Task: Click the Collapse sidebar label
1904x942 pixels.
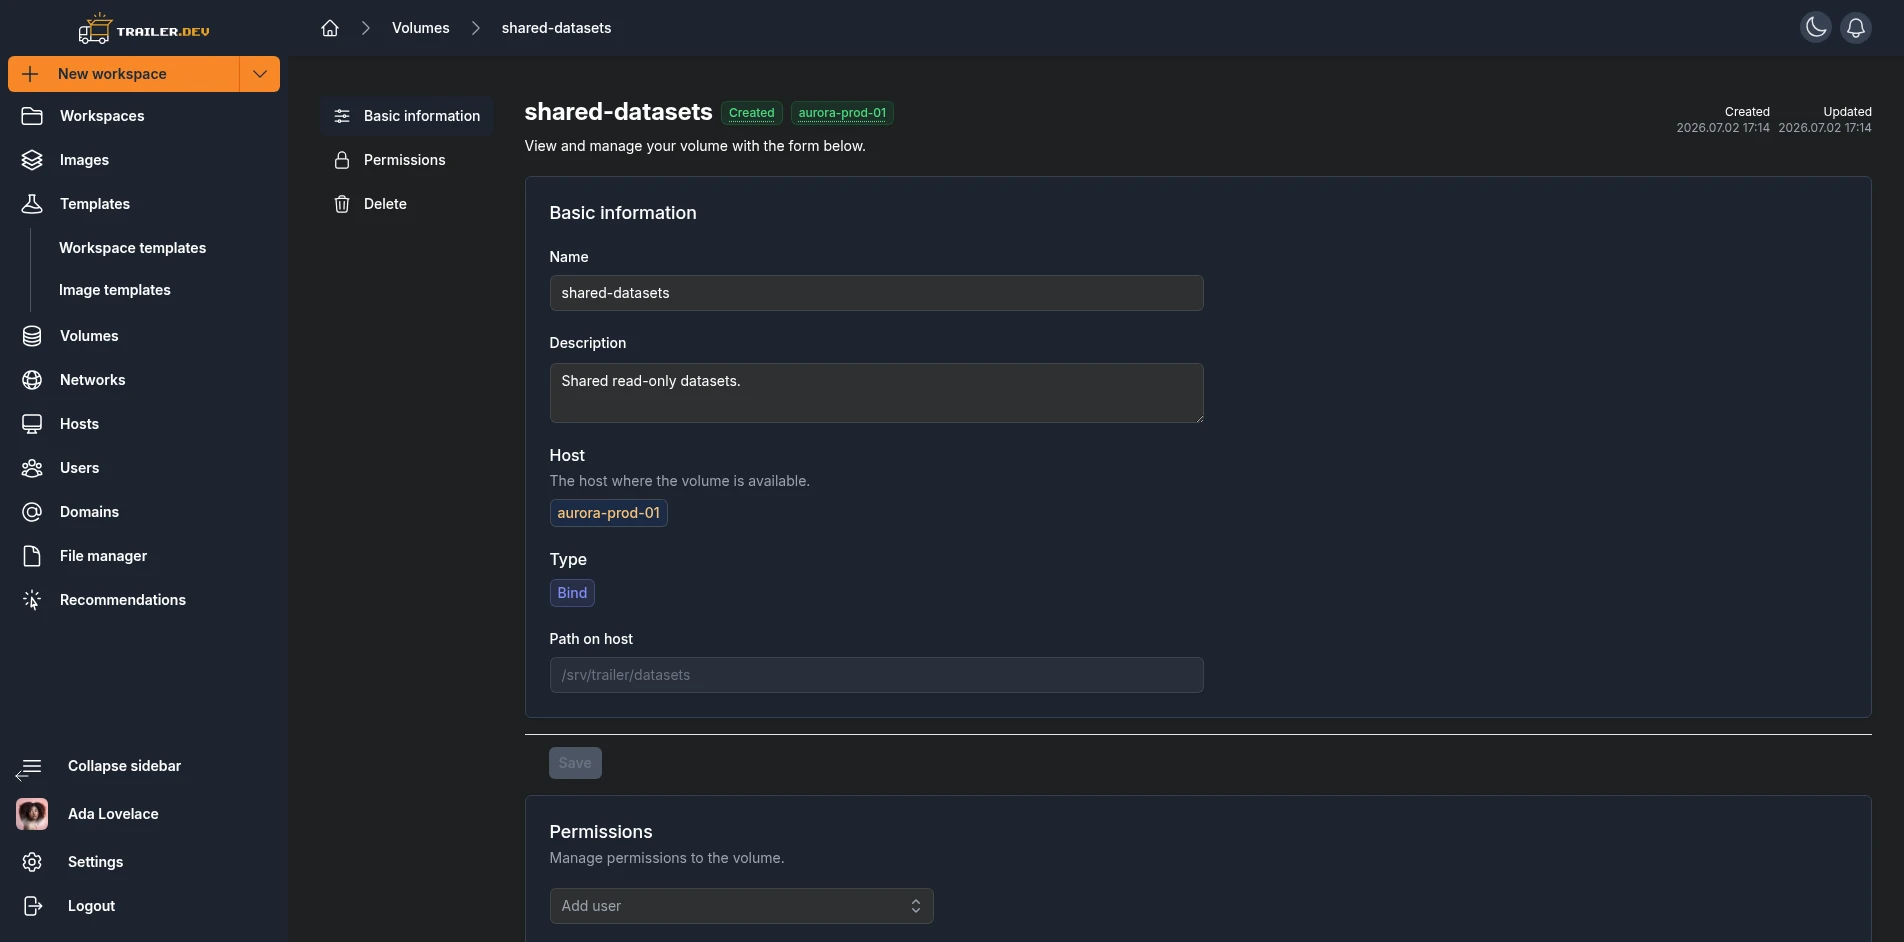Action: 124,766
